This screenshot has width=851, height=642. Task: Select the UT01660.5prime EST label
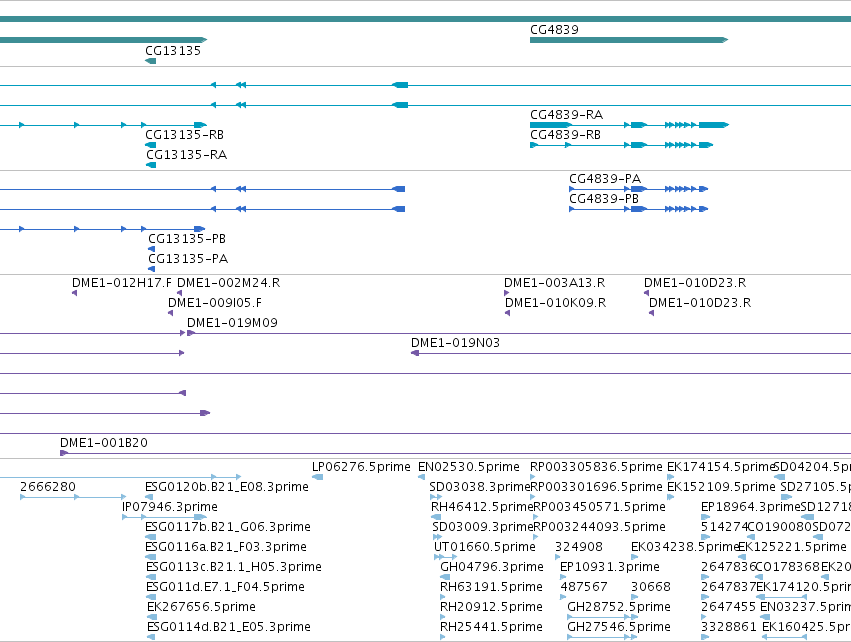pos(484,548)
